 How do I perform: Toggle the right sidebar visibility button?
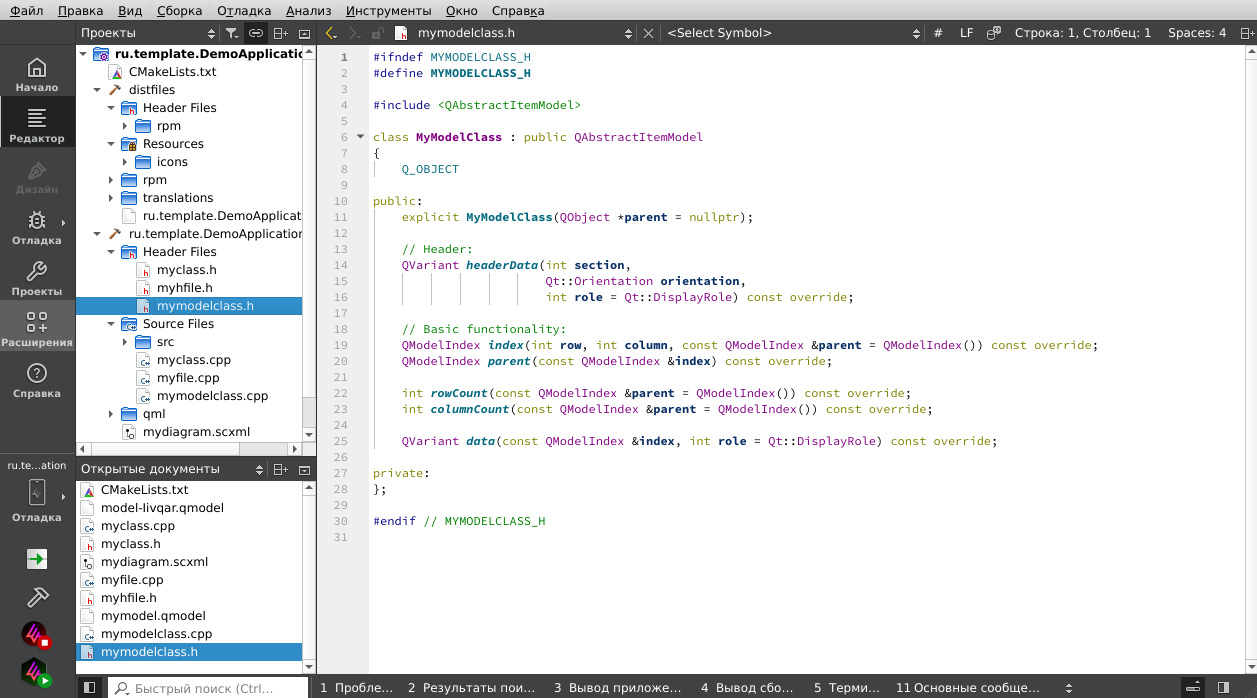(x=1223, y=688)
